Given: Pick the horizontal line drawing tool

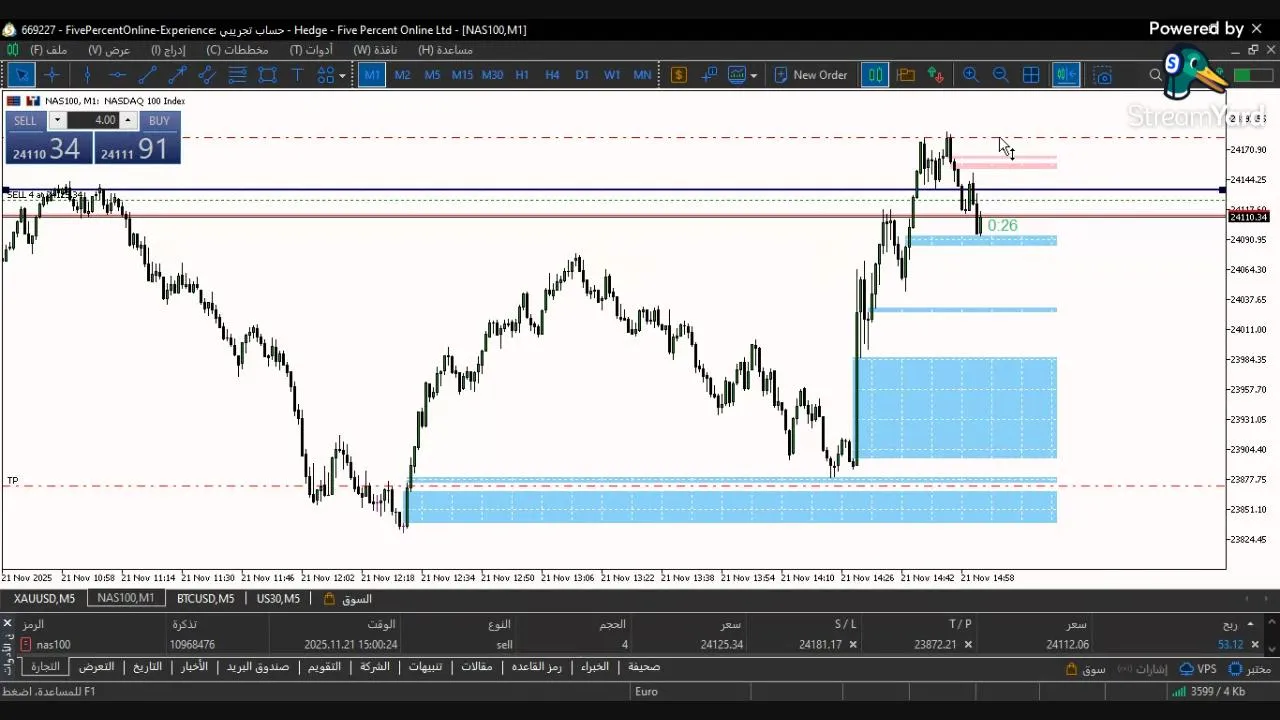Looking at the screenshot, I should [x=117, y=75].
